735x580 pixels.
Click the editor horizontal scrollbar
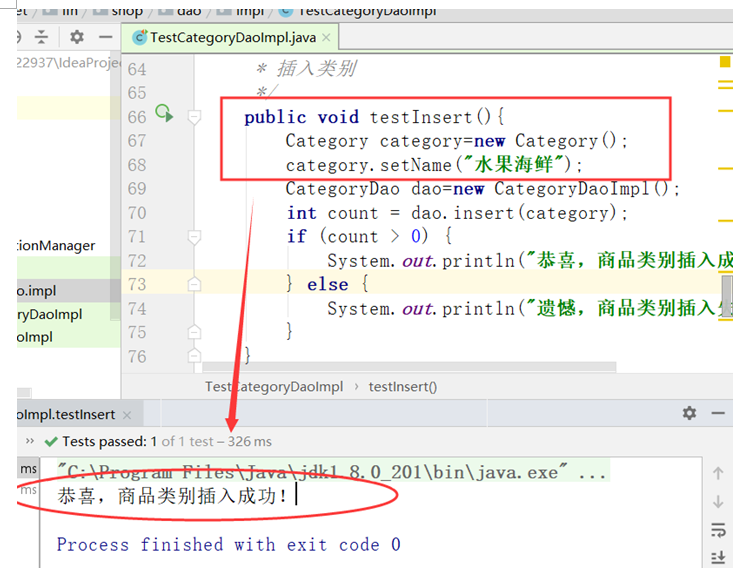(x=409, y=366)
